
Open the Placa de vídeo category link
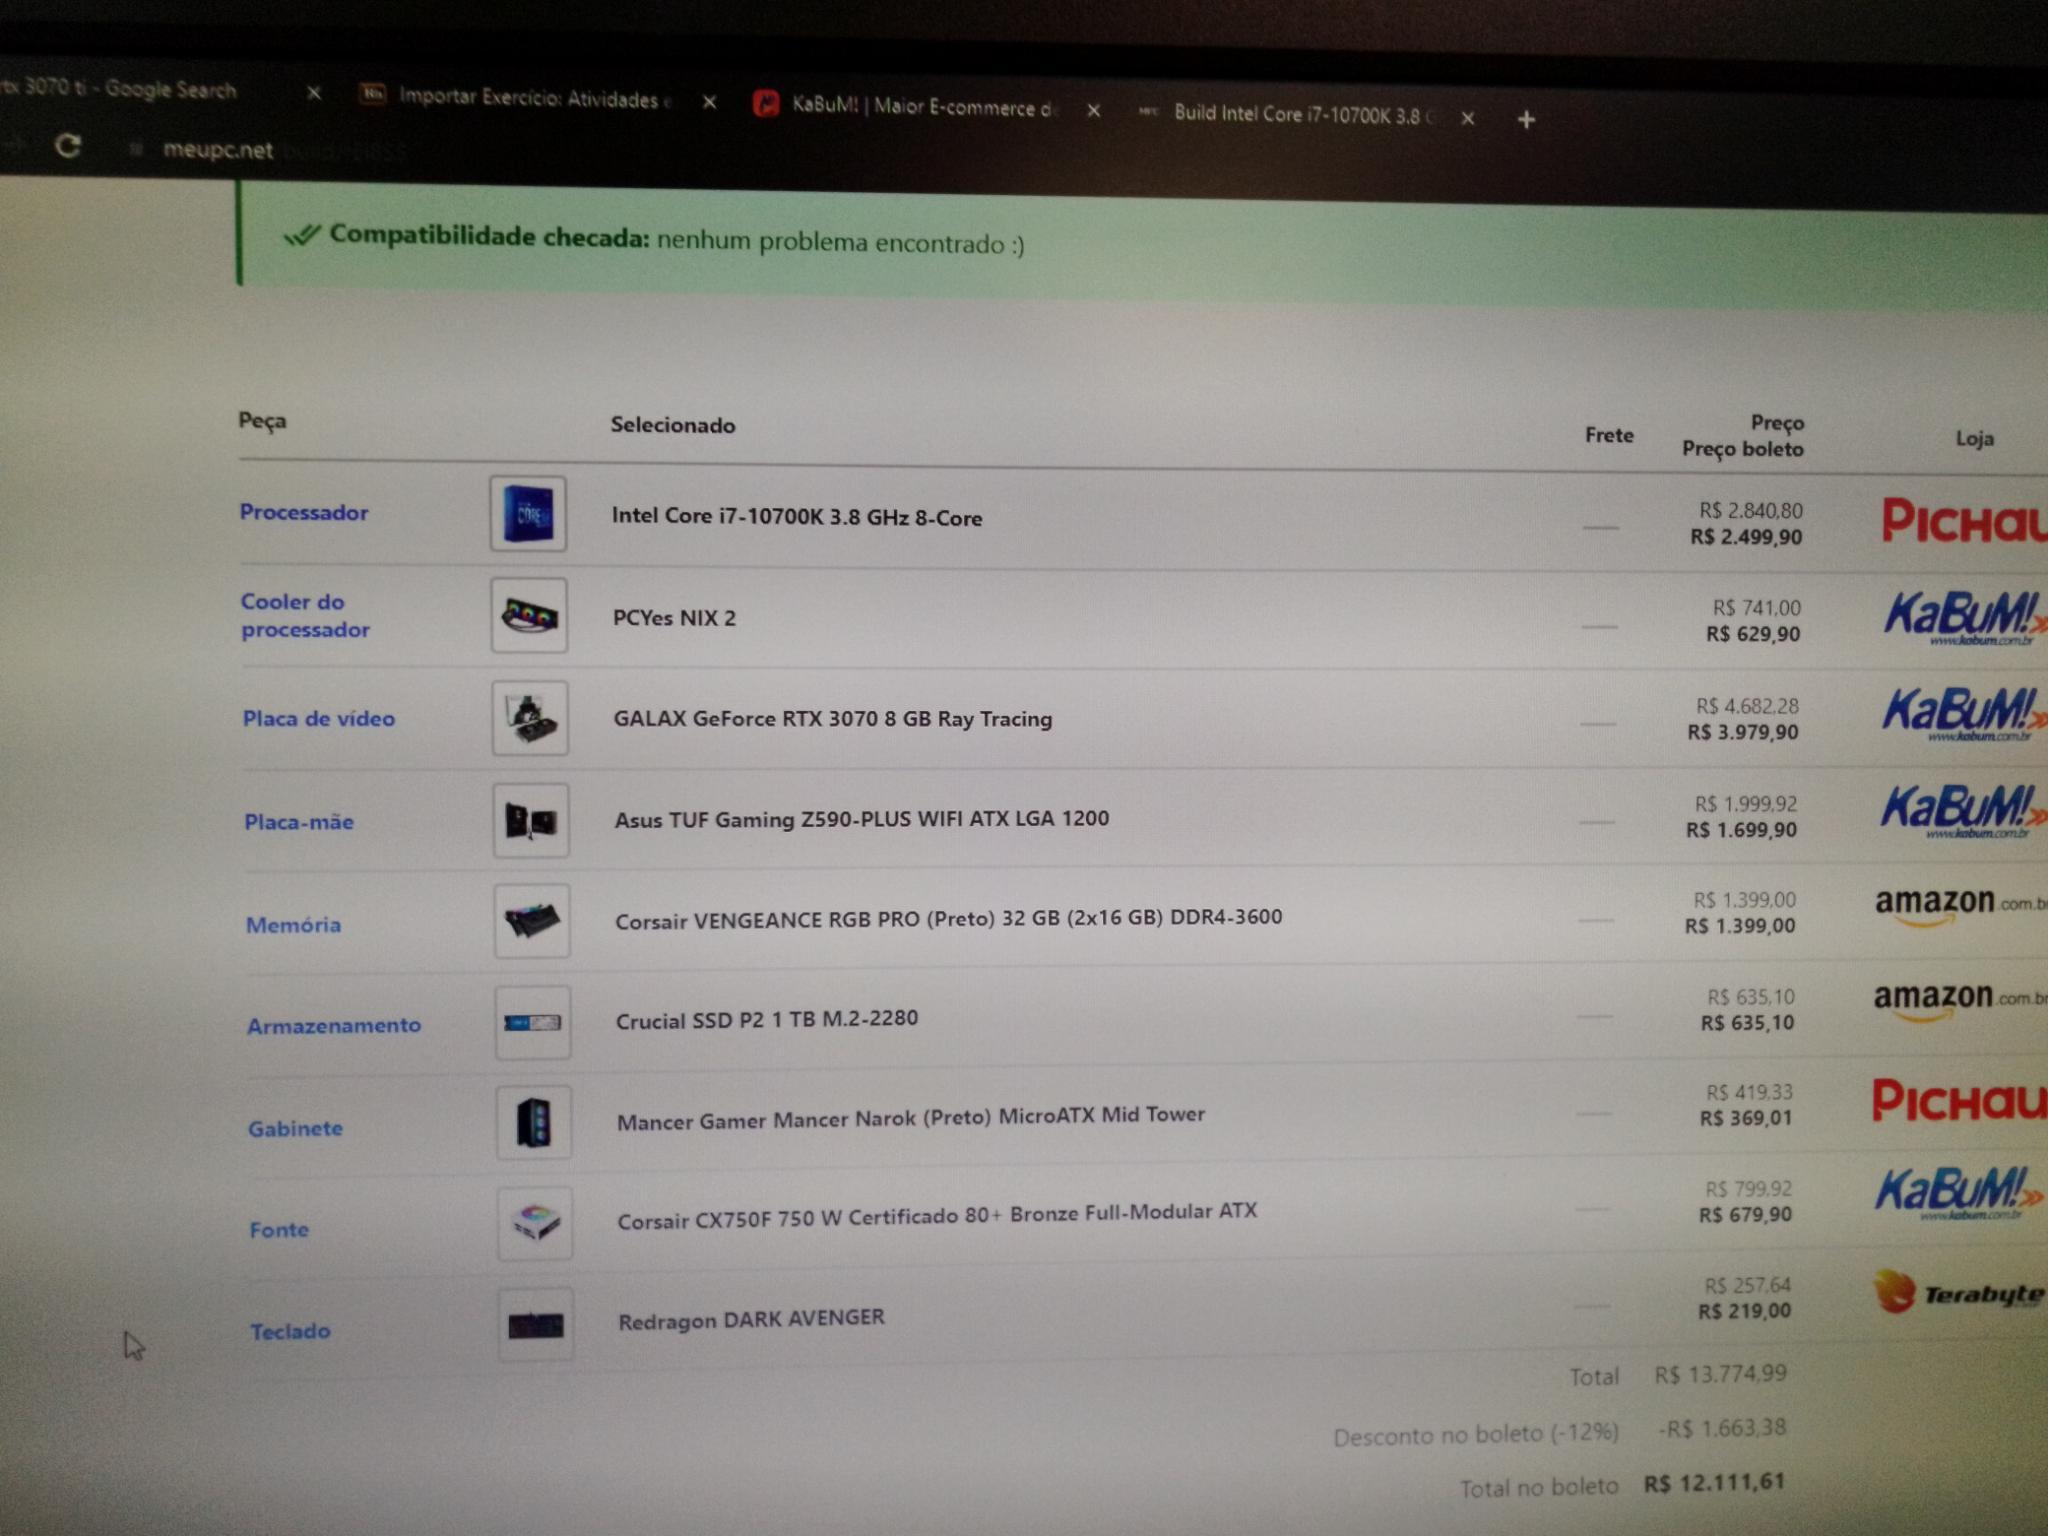318,718
